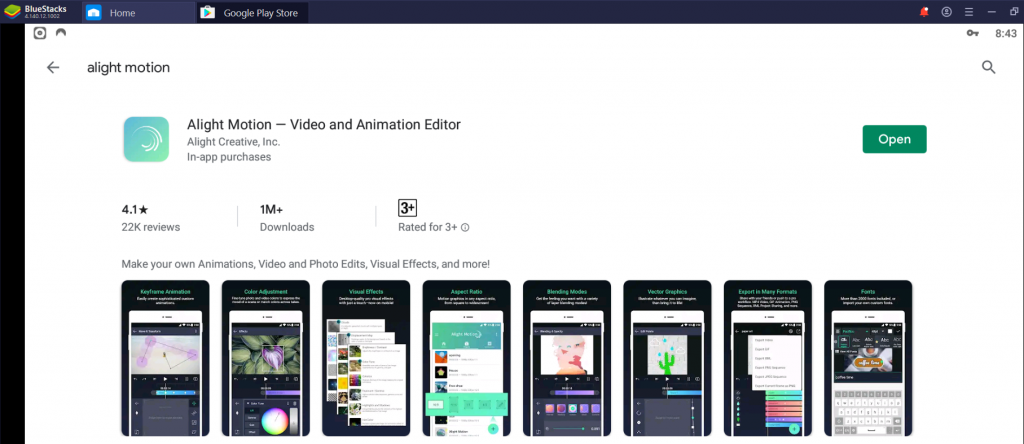Click the app description tagline text
Viewport: 1024px width, 444px height.
tap(306, 264)
